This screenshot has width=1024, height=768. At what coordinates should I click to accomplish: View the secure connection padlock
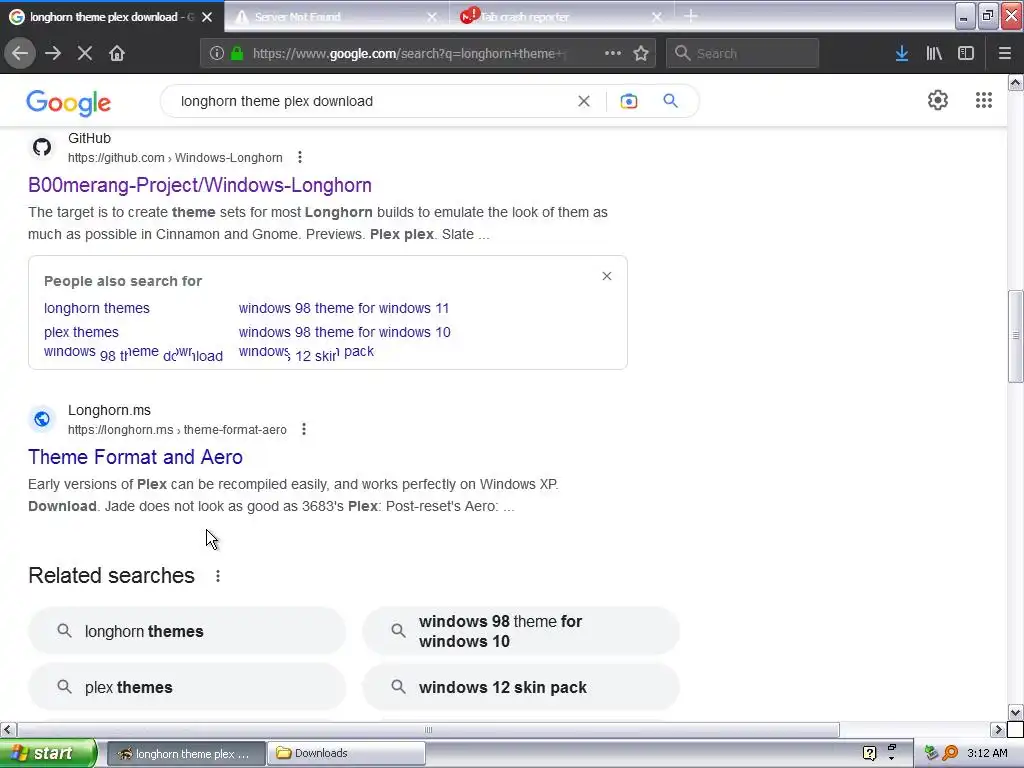click(238, 54)
